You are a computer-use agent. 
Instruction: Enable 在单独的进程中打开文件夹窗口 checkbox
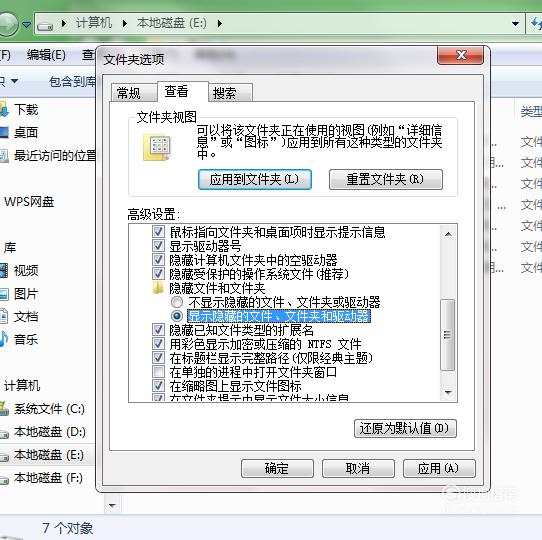pyautogui.click(x=158, y=372)
